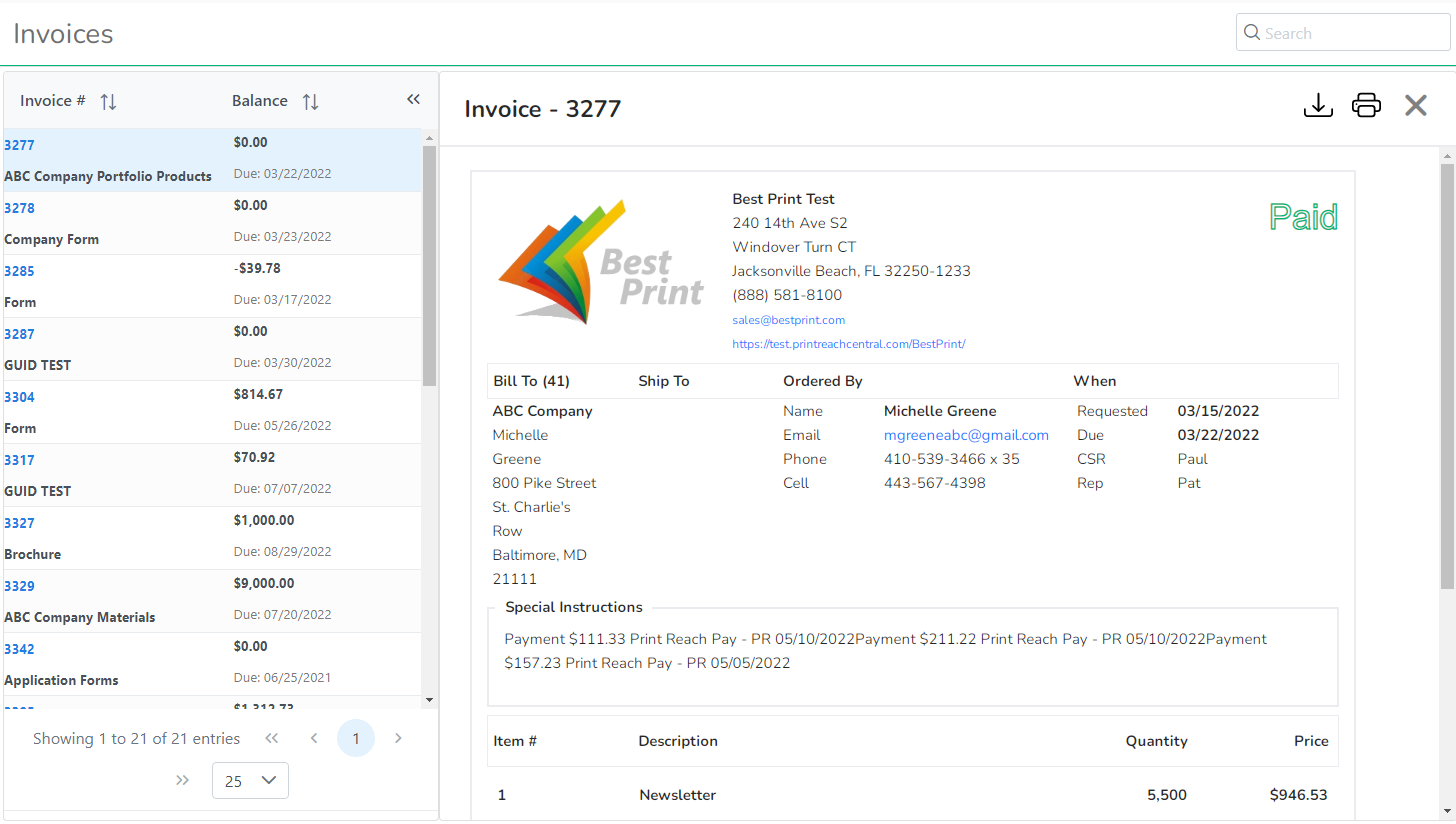Print the invoice
Viewport: 1456px width, 824px height.
tap(1366, 105)
